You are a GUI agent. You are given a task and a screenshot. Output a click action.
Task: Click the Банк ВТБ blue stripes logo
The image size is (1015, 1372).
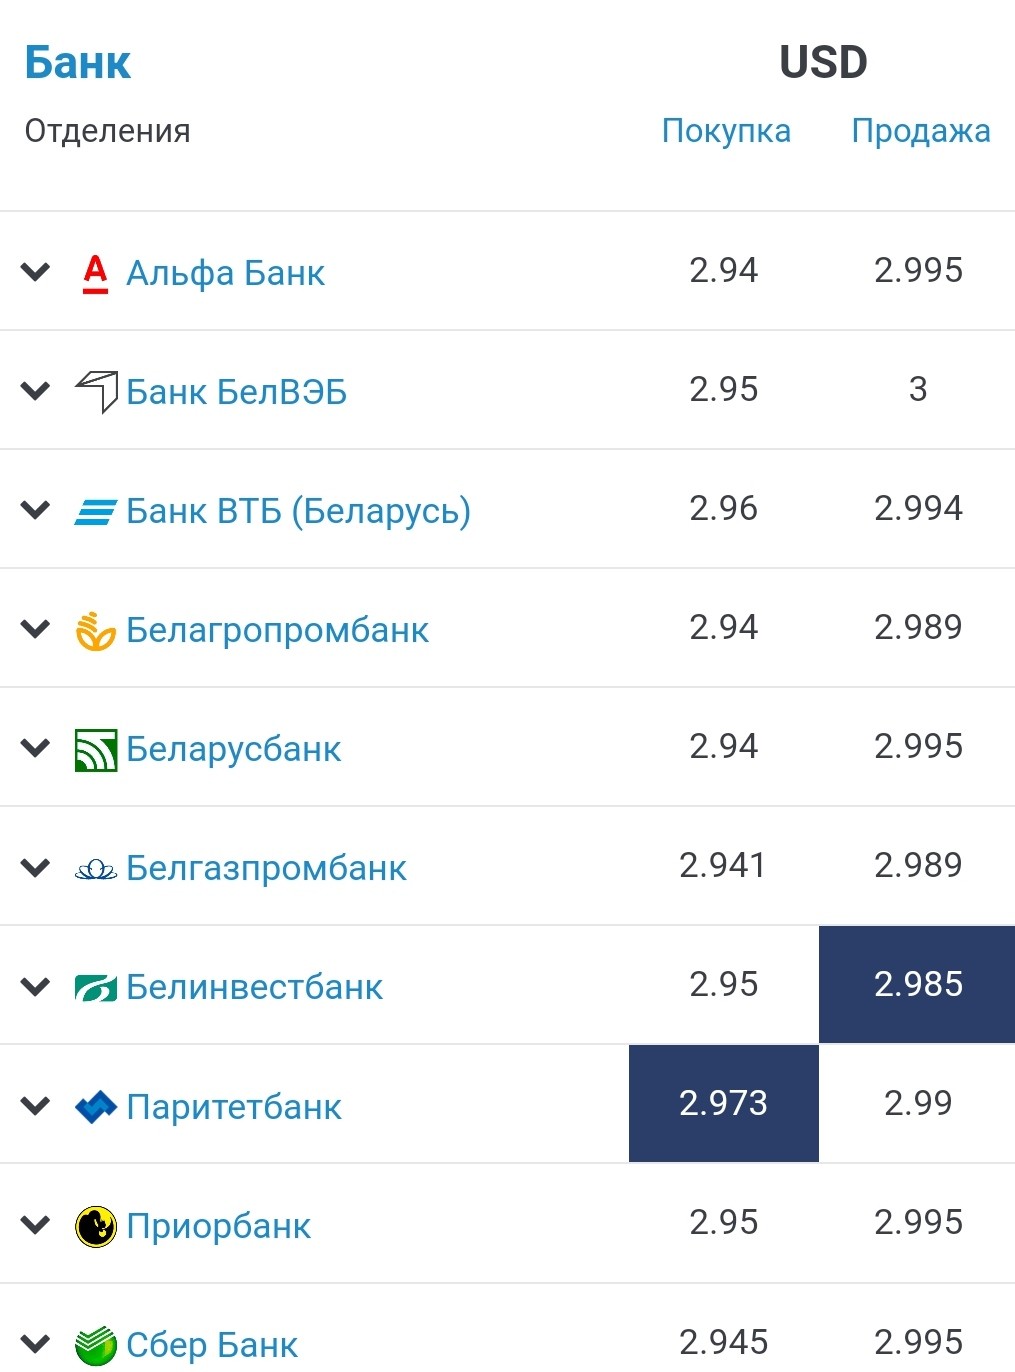pyautogui.click(x=96, y=511)
